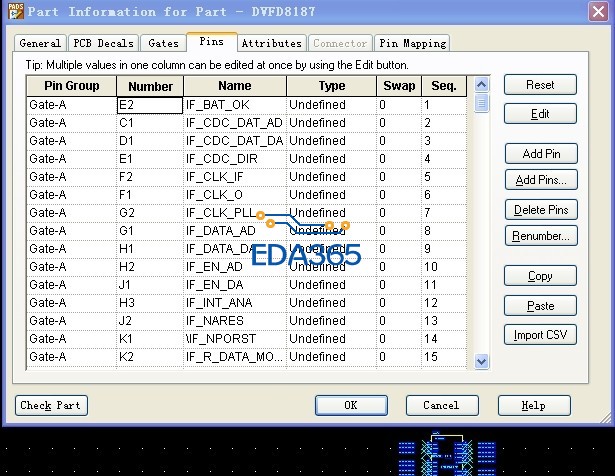Click the Swap column header
Viewport: 615px width, 476px height.
coord(399,86)
